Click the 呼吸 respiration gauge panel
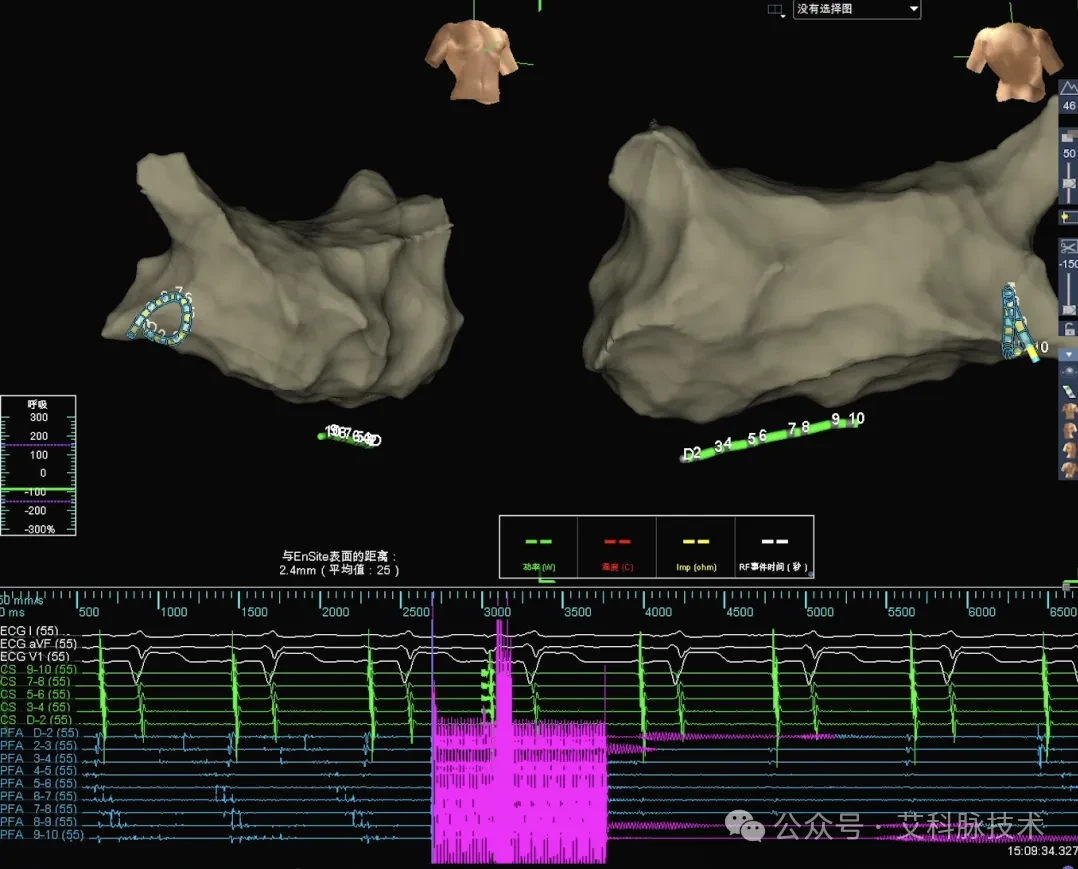This screenshot has width=1078, height=869. 38,465
